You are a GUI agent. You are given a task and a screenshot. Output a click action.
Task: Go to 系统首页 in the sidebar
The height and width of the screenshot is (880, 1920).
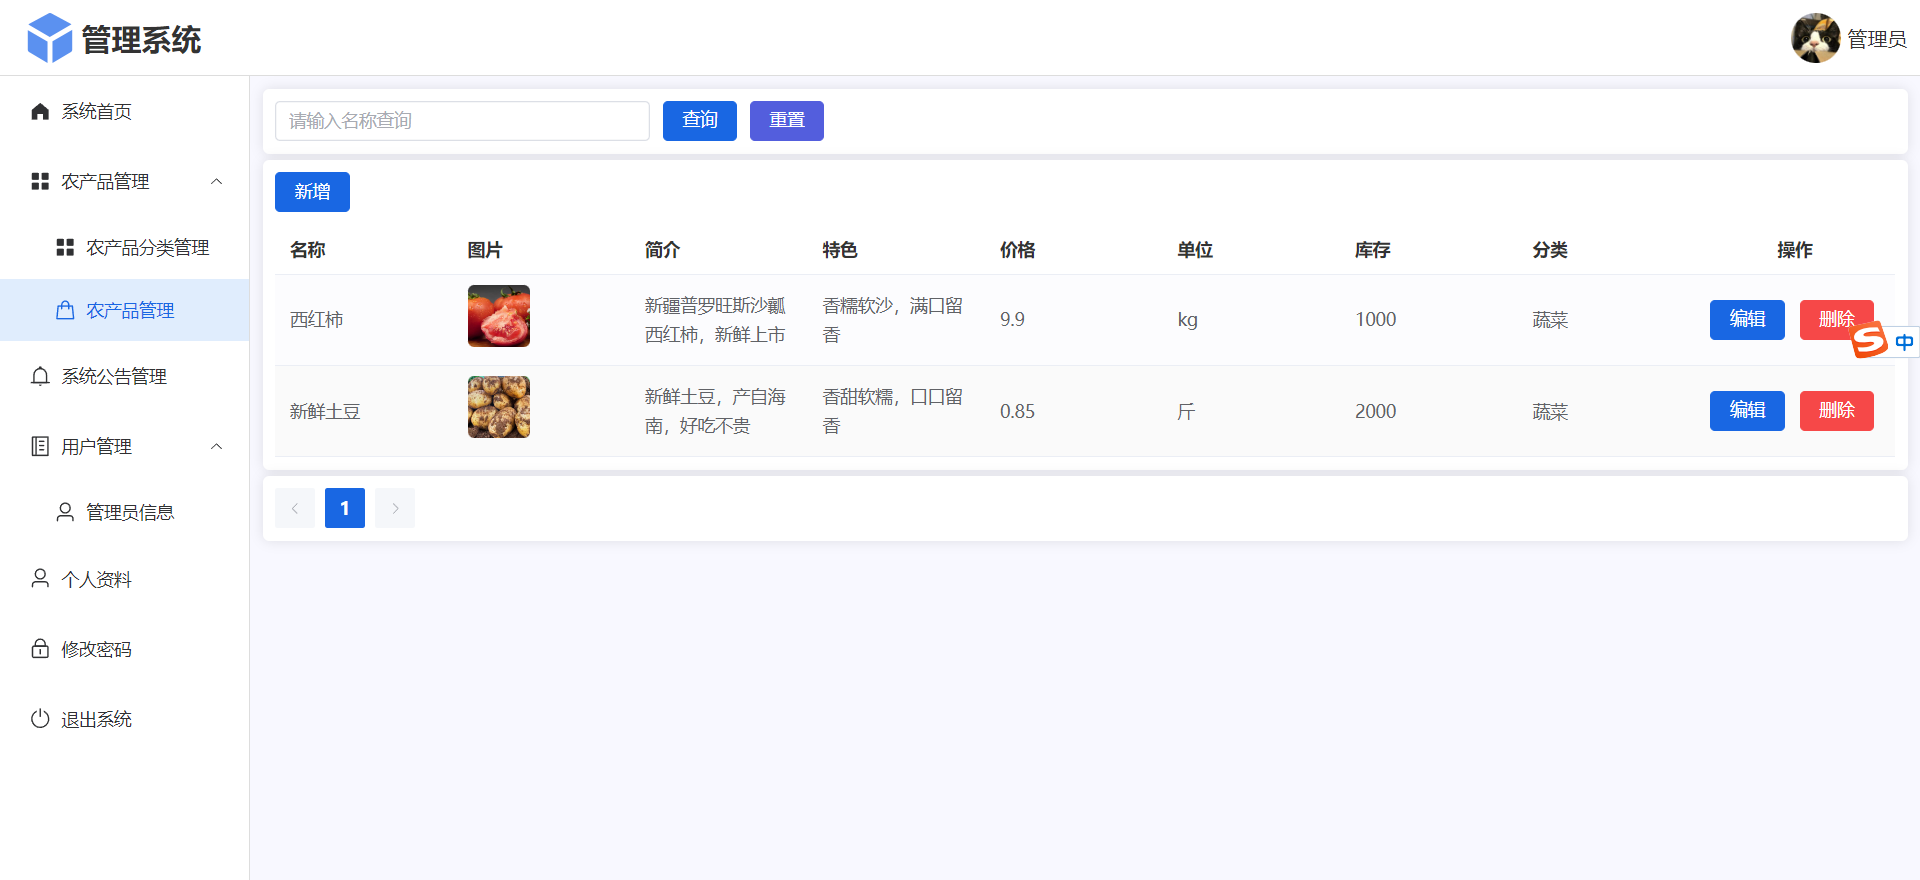[x=124, y=111]
